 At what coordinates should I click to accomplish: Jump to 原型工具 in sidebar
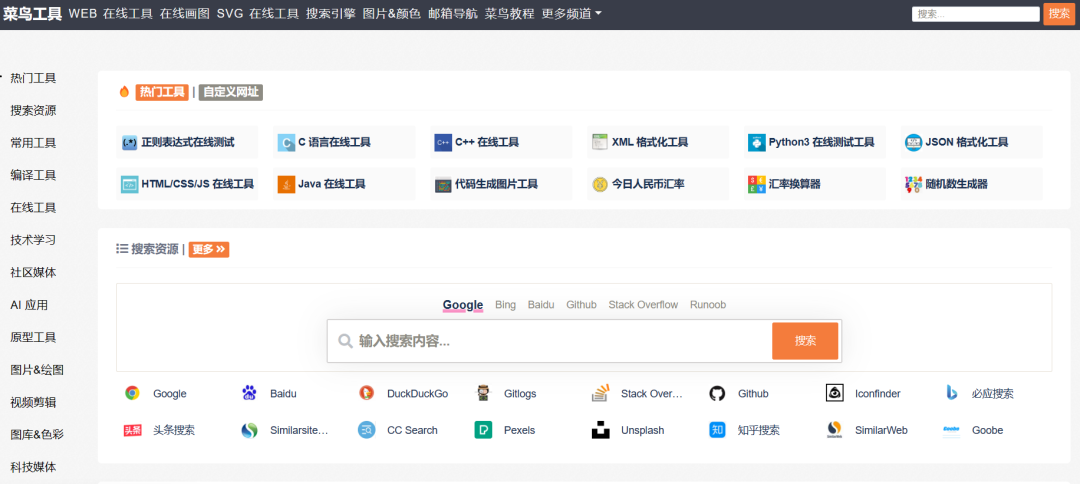click(33, 337)
